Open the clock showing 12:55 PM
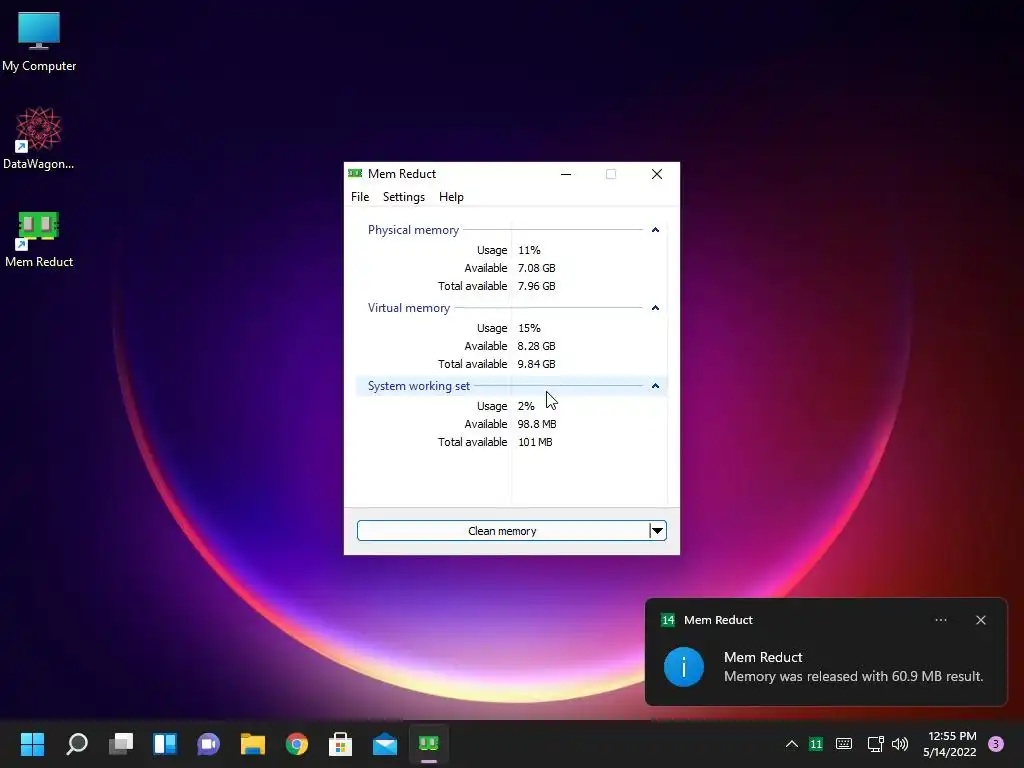The image size is (1024, 768). [x=950, y=744]
